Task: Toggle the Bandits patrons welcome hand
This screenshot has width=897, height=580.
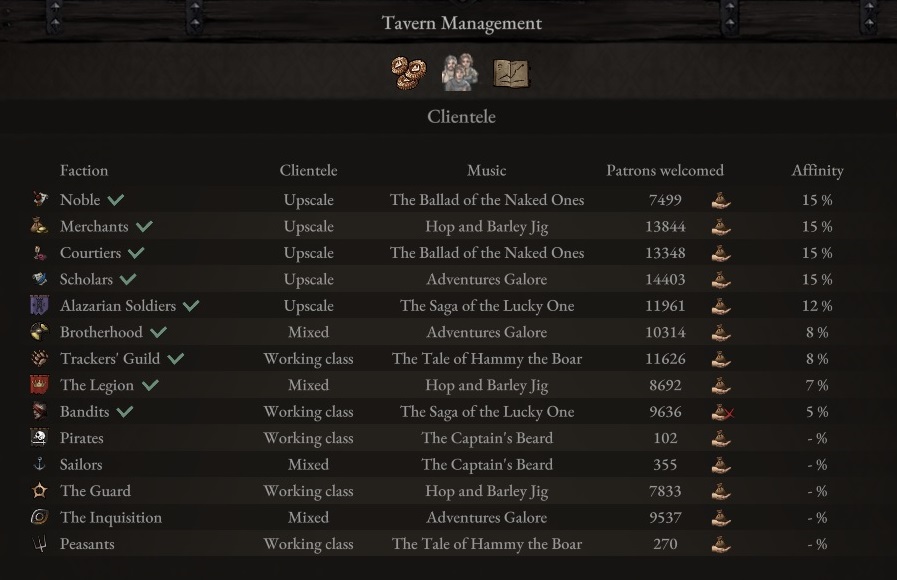Action: coord(722,412)
